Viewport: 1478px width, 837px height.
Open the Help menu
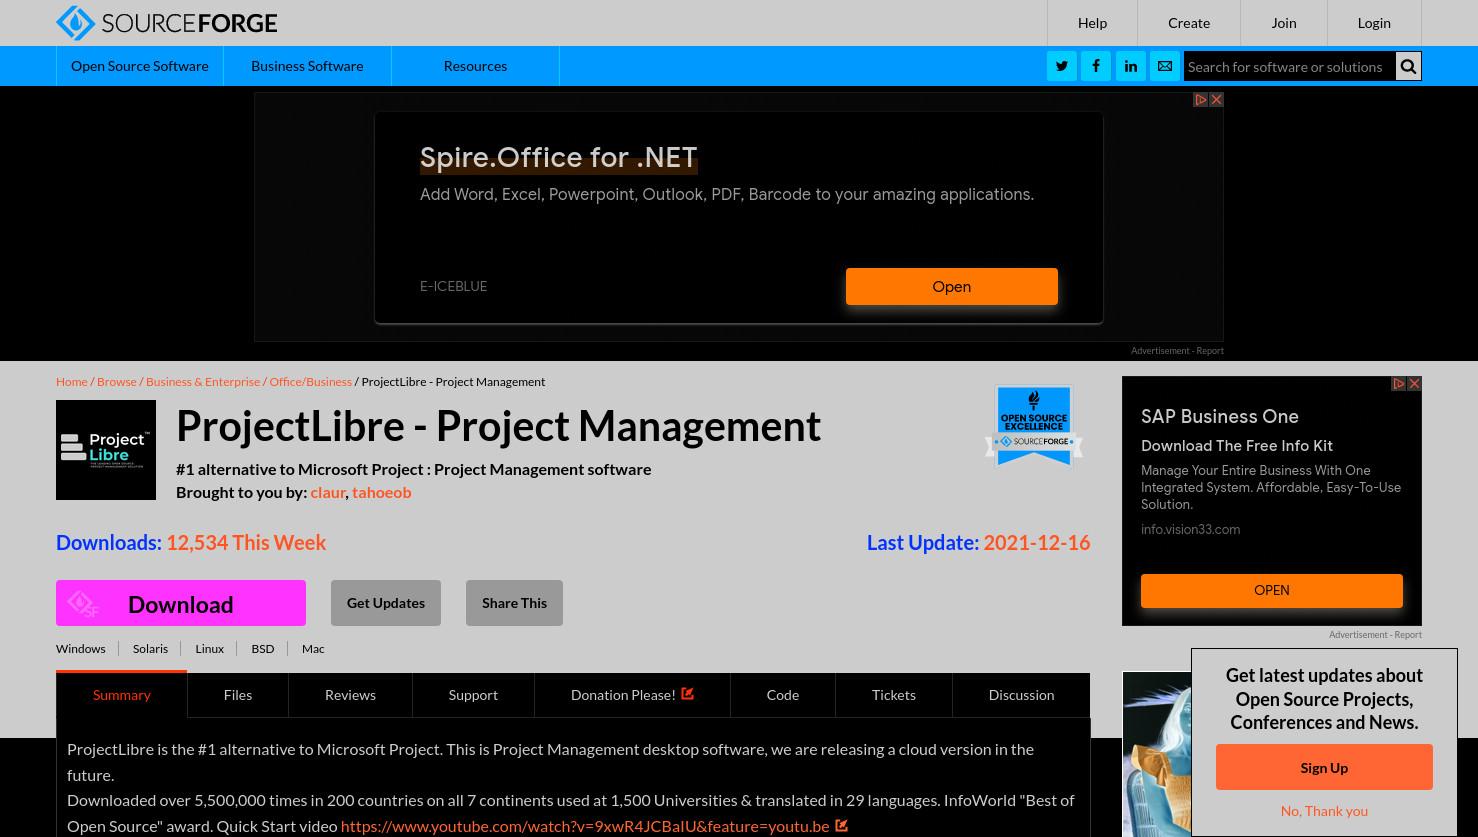pos(1092,23)
